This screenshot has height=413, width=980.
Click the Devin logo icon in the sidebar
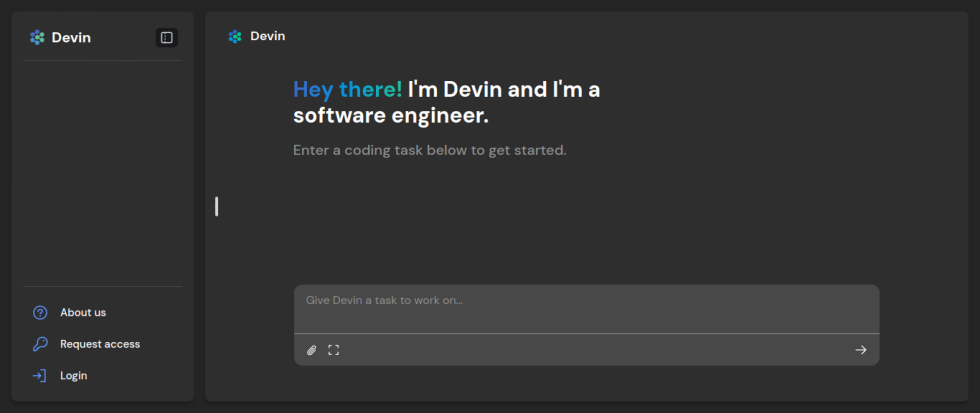coord(37,37)
